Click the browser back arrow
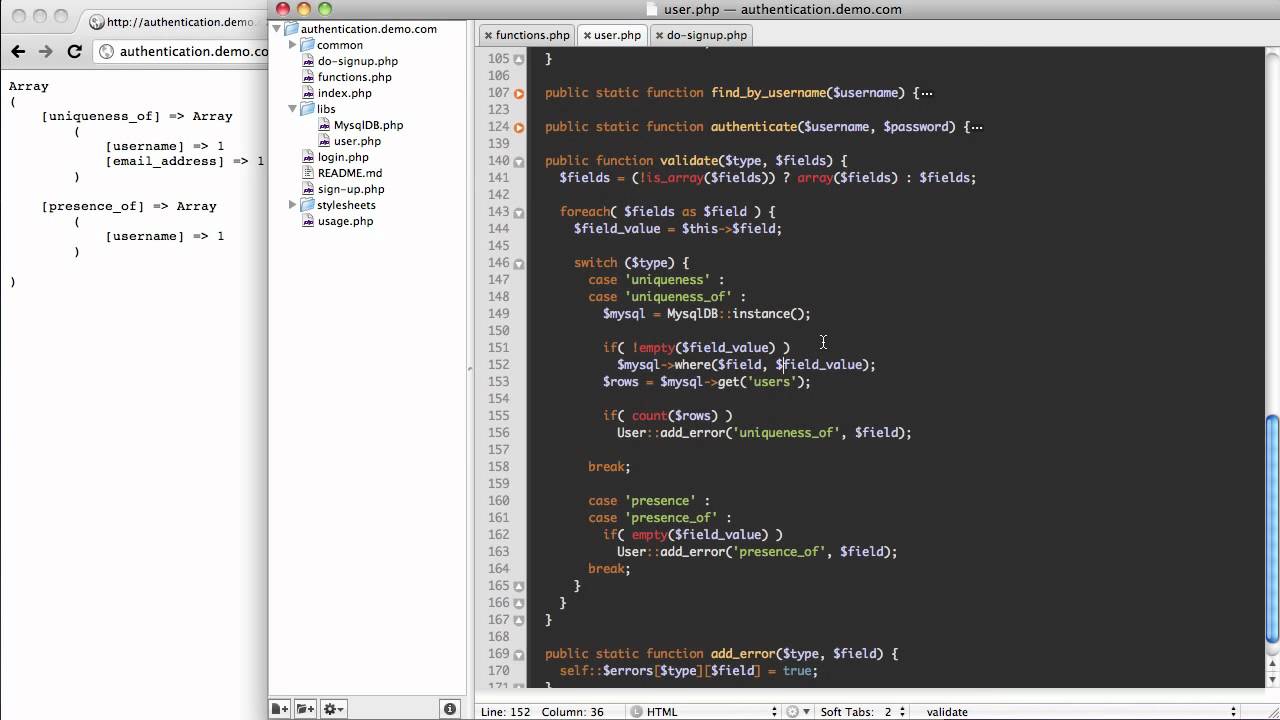The width and height of the screenshot is (1280, 720). 18,51
